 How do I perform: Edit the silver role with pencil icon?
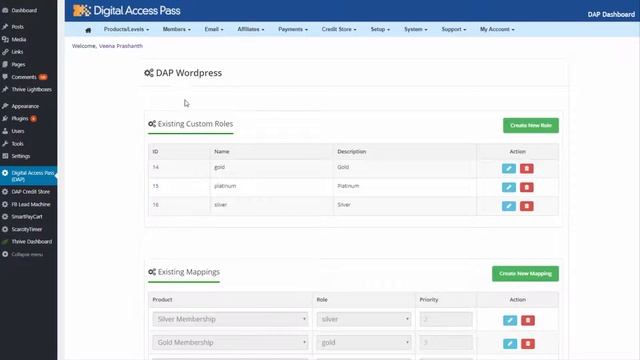[x=509, y=206]
